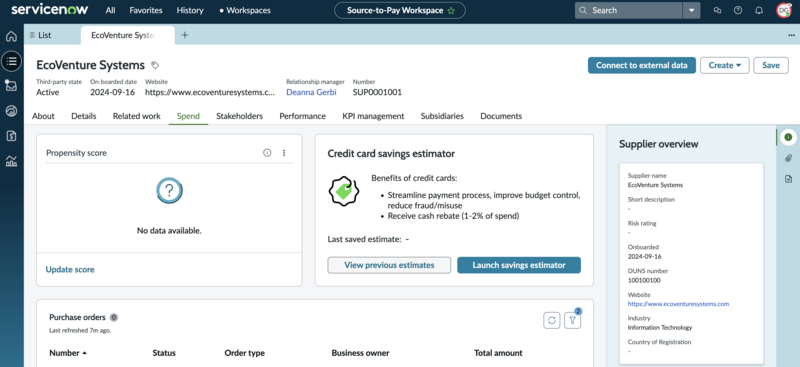Open Propensity score more options menu
Screen dimensions: 800x367
pos(284,153)
